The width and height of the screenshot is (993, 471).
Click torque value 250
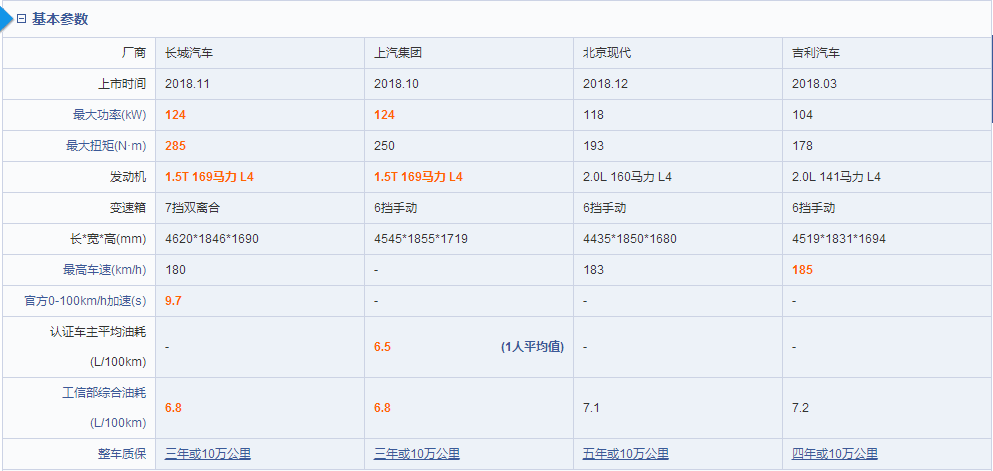click(384, 146)
